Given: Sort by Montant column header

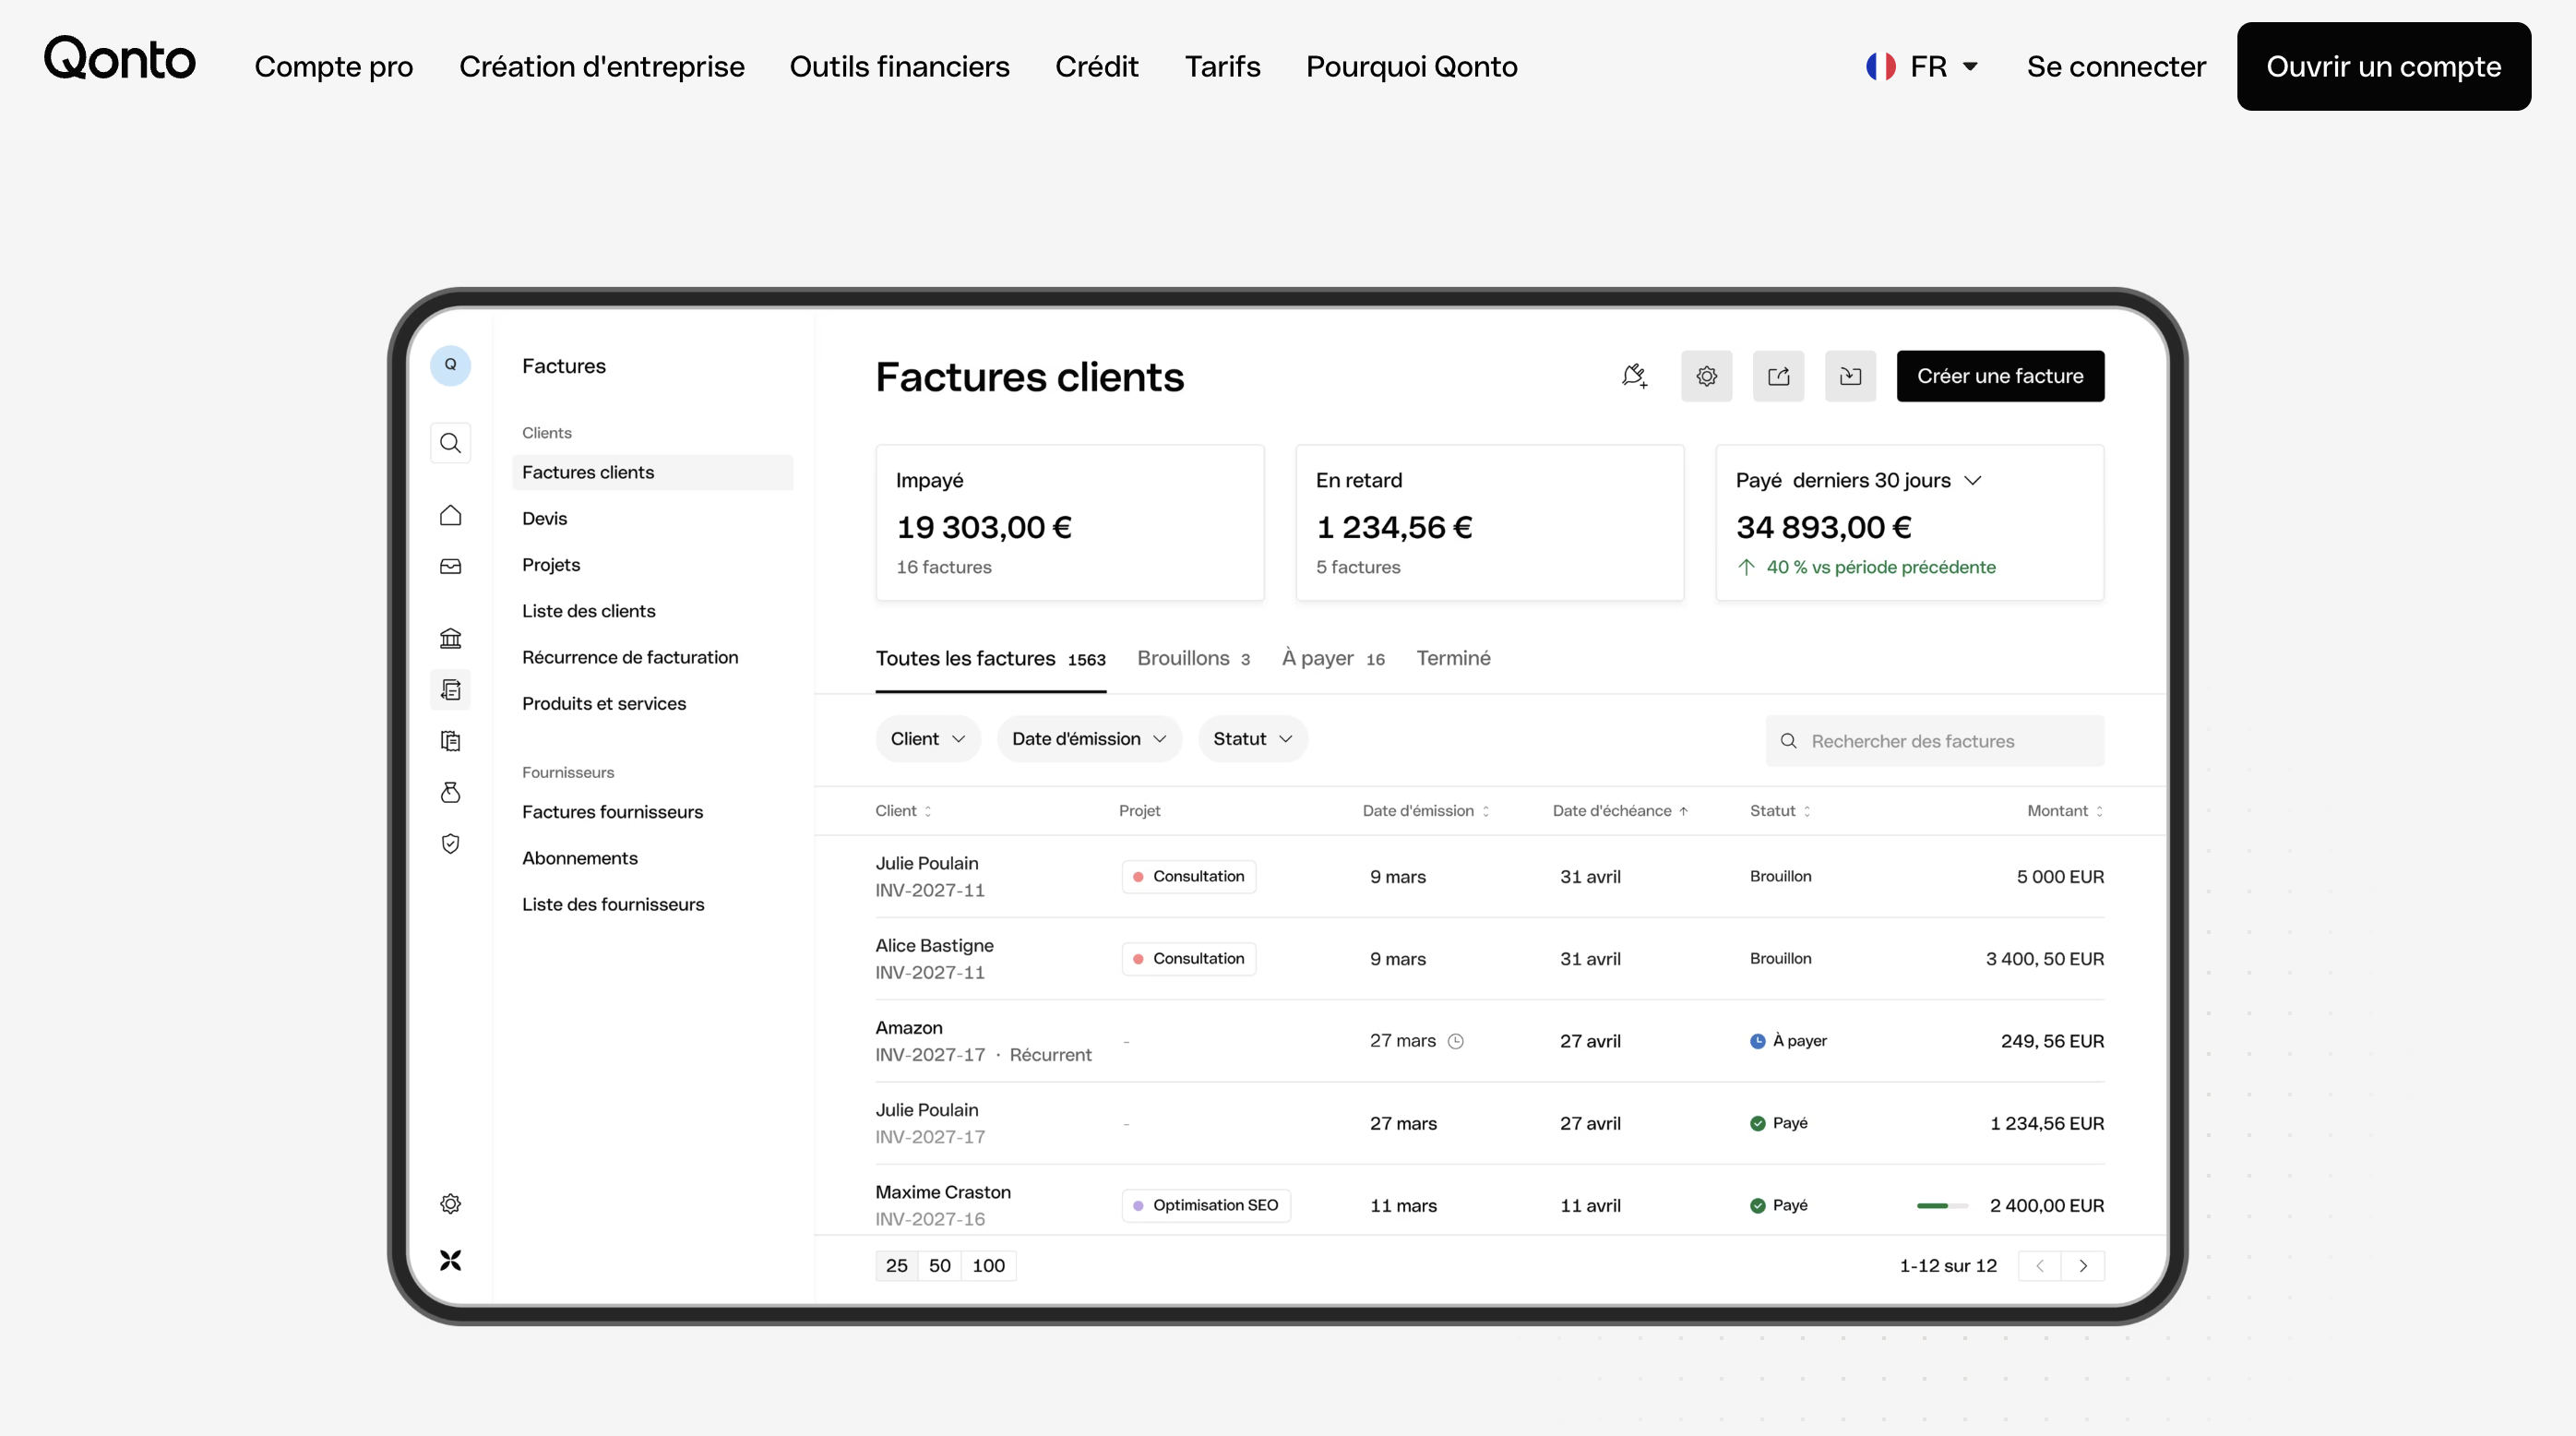Looking at the screenshot, I should coord(2065,811).
